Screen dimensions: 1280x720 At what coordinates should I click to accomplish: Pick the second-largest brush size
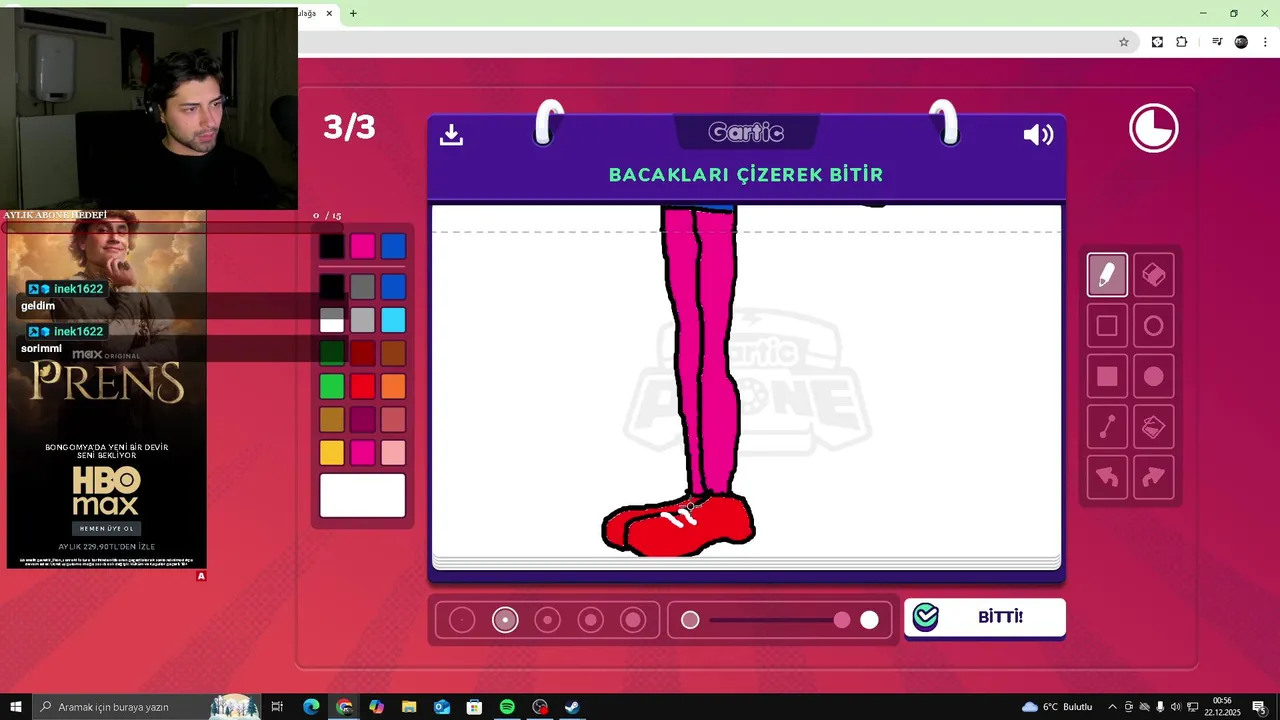point(590,620)
